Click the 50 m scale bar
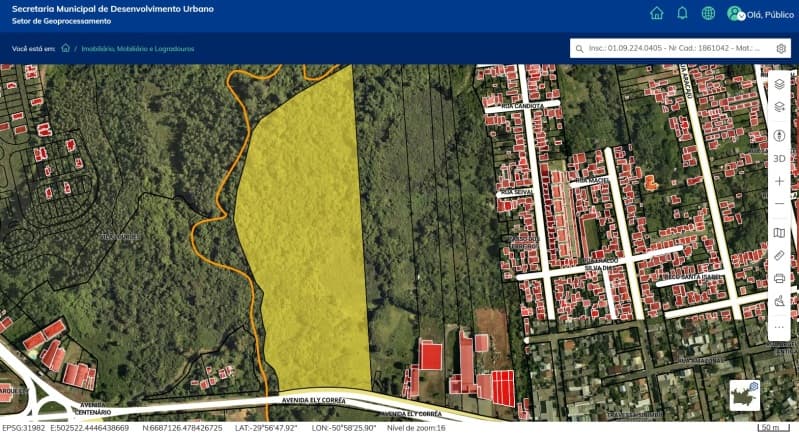This screenshot has height=433, width=799. (x=775, y=428)
